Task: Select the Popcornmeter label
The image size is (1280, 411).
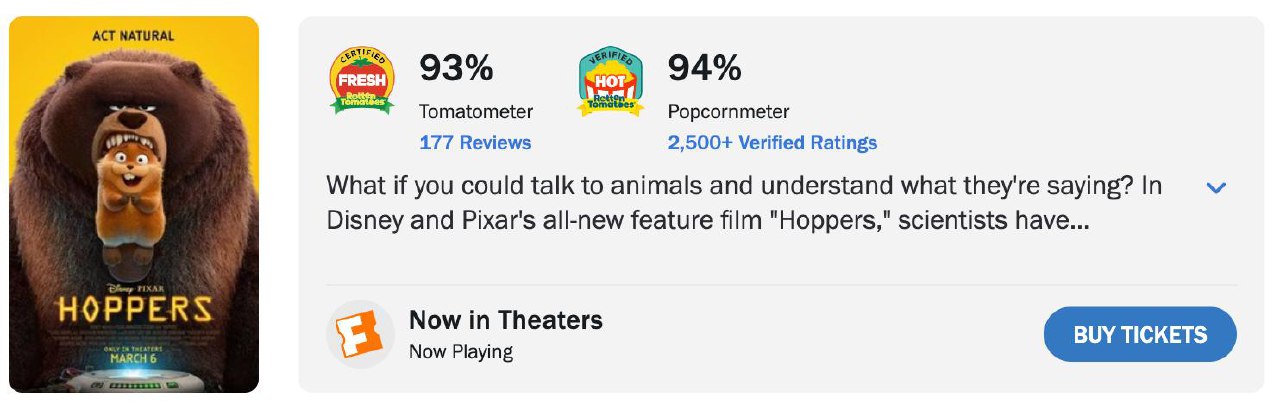Action: pyautogui.click(x=728, y=111)
